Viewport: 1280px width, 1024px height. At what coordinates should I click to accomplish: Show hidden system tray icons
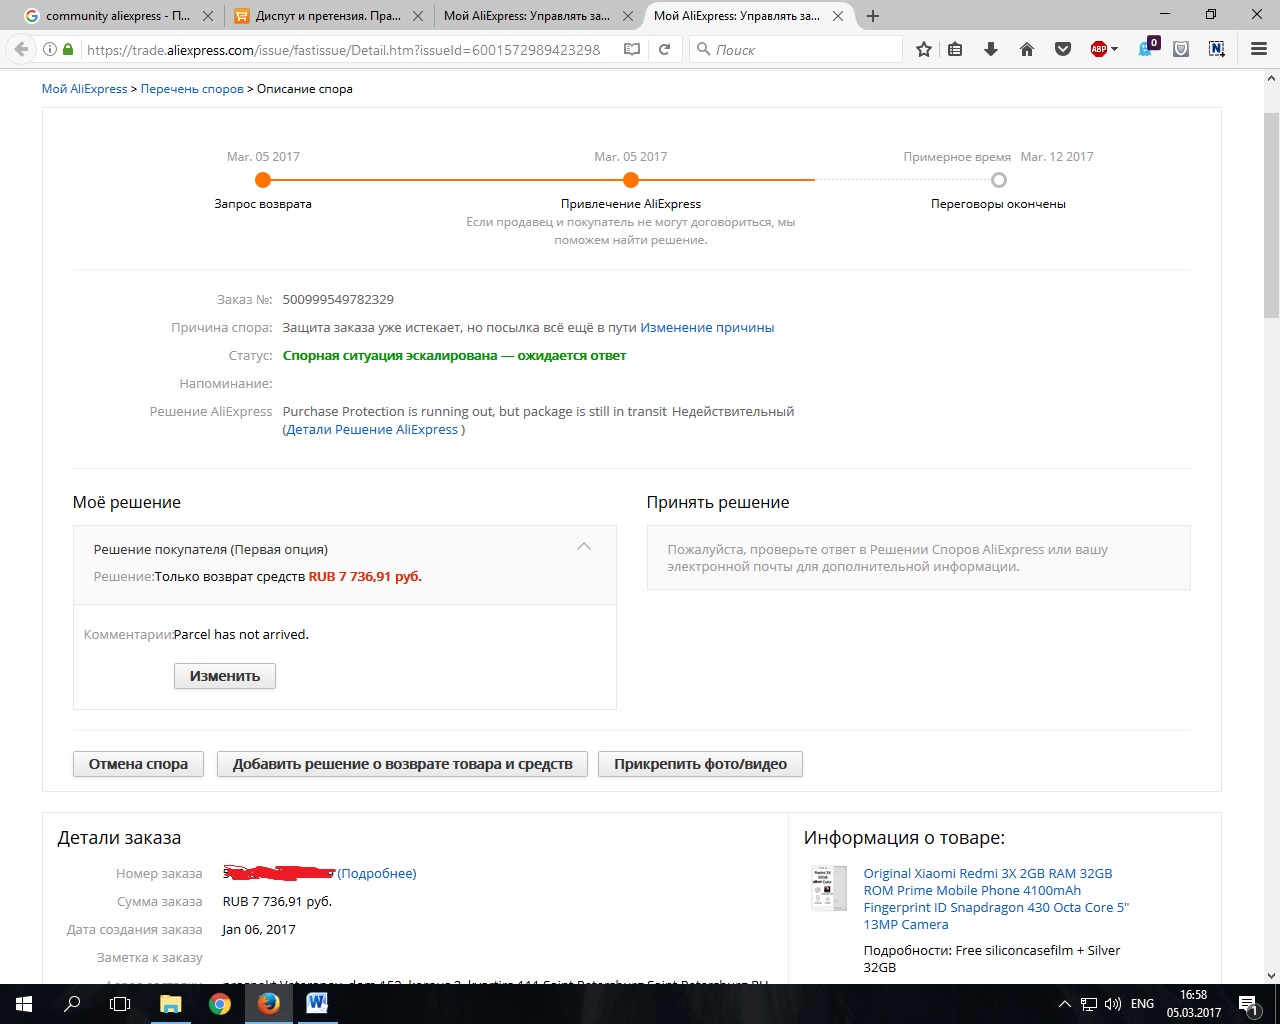1064,1004
